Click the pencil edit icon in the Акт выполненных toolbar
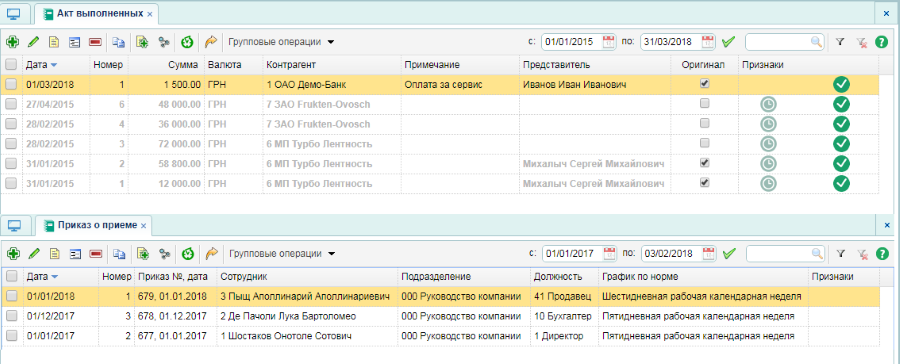 click(x=33, y=42)
